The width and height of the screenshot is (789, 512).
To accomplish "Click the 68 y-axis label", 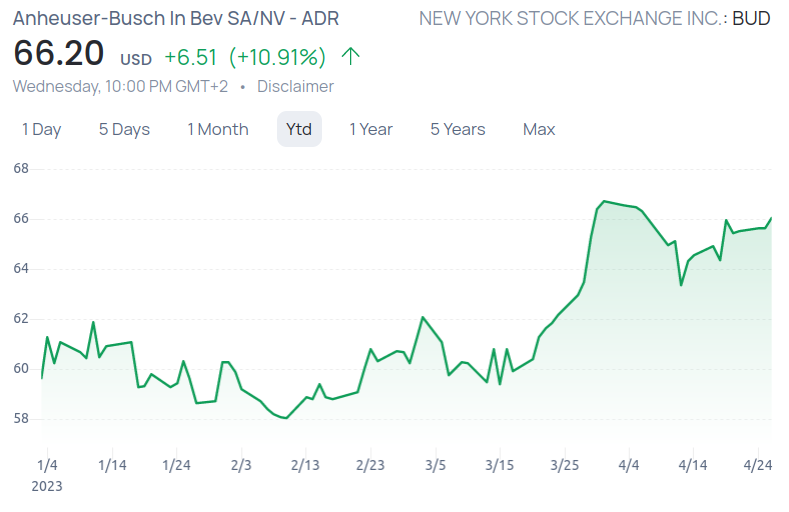I will [21, 168].
